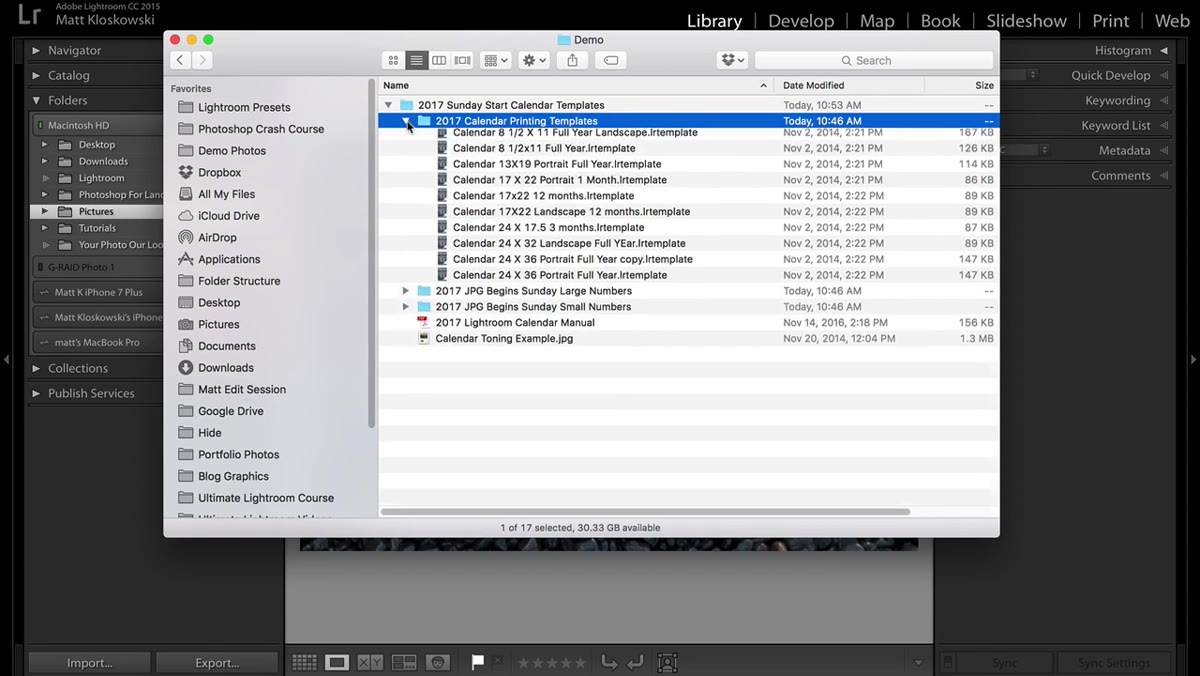Expand the 2017 JPG Begins Sunday Large Numbers folder
The height and width of the screenshot is (676, 1200).
coord(406,291)
